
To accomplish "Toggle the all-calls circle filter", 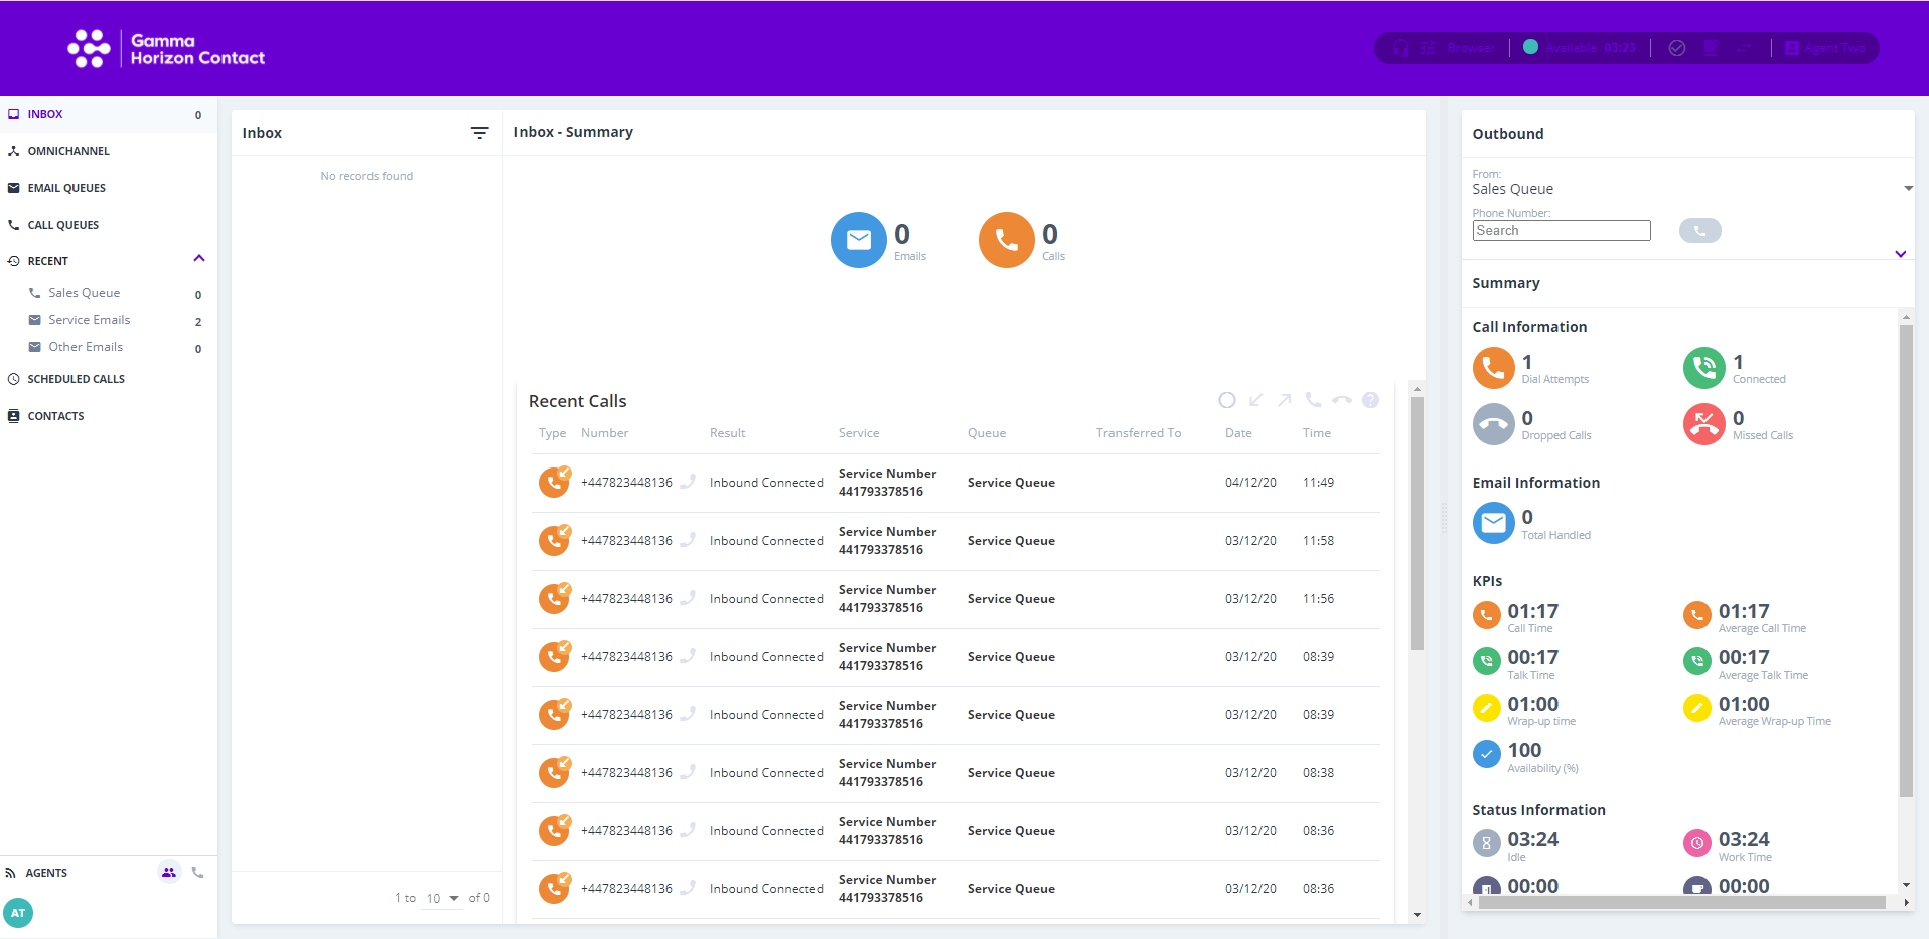I will click(x=1227, y=400).
